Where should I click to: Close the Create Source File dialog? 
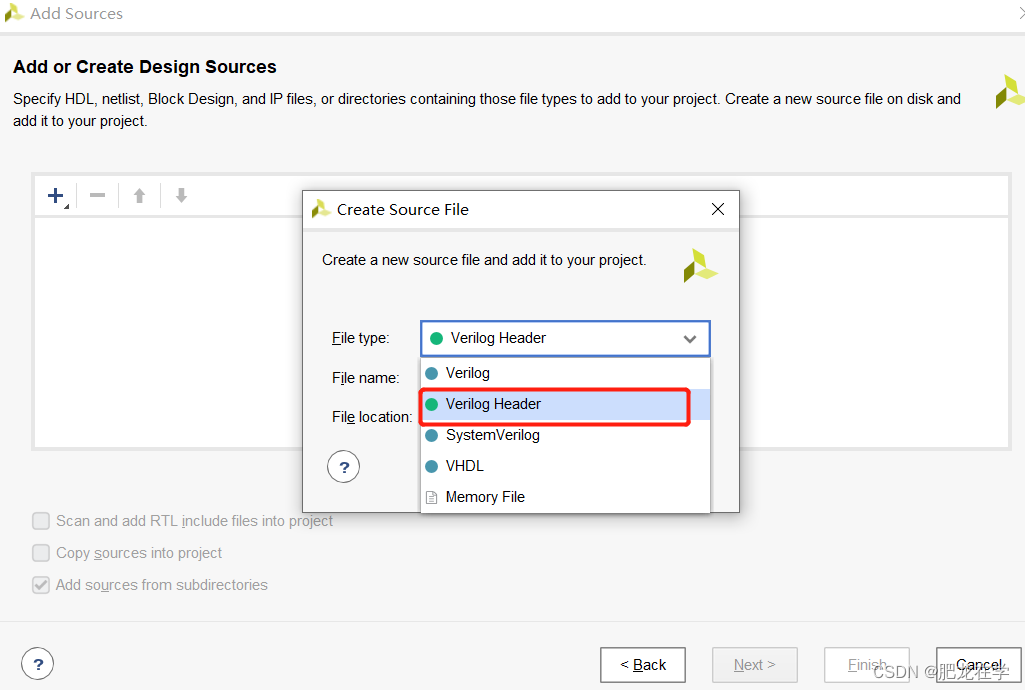(x=718, y=209)
